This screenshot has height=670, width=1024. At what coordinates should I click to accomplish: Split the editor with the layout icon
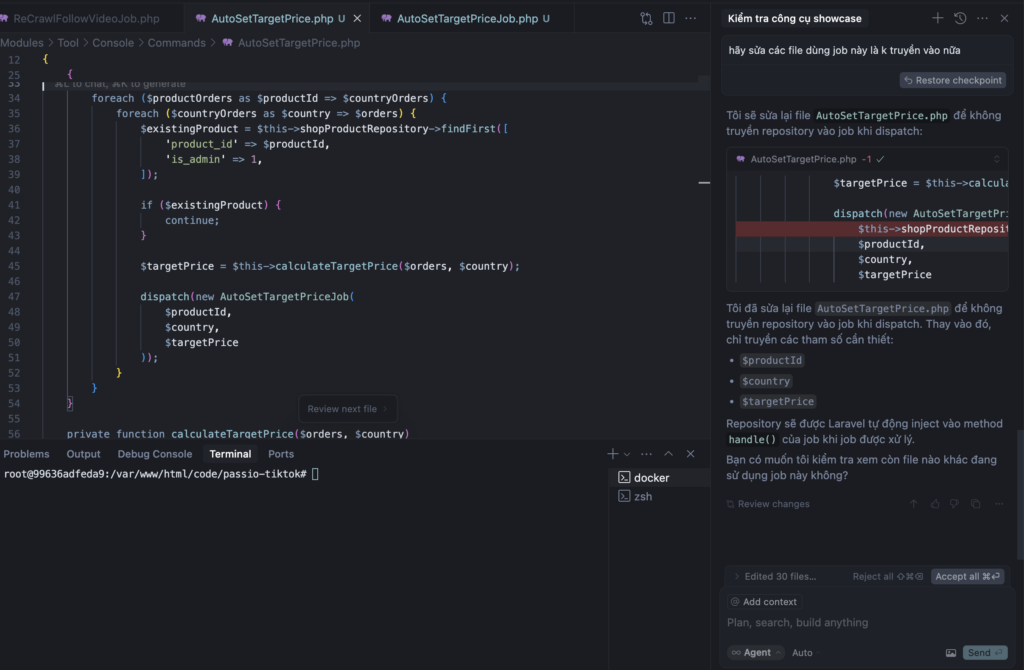tap(669, 18)
